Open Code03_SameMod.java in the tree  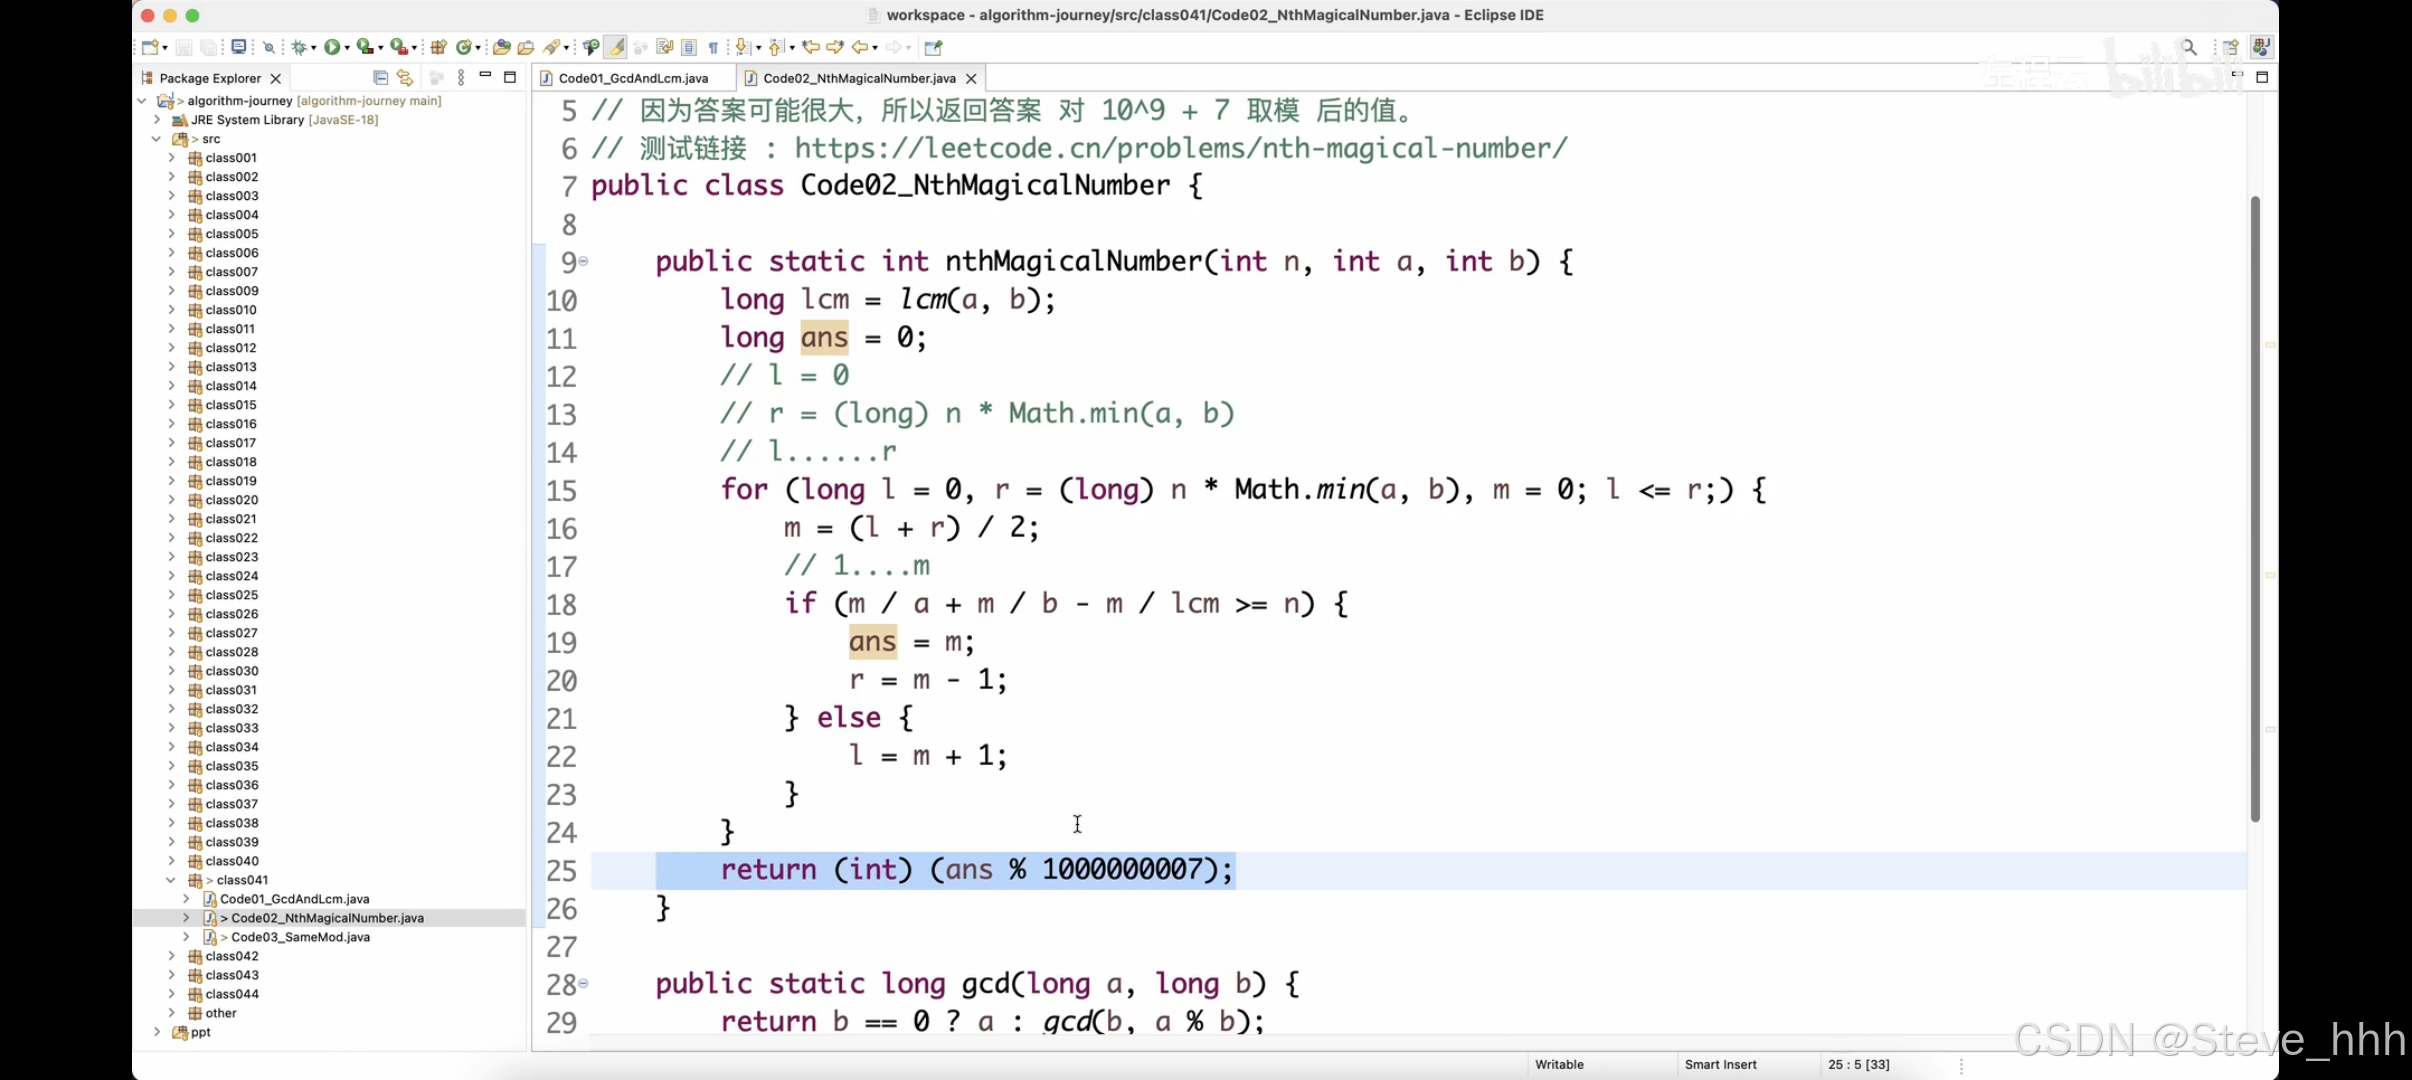coord(300,937)
